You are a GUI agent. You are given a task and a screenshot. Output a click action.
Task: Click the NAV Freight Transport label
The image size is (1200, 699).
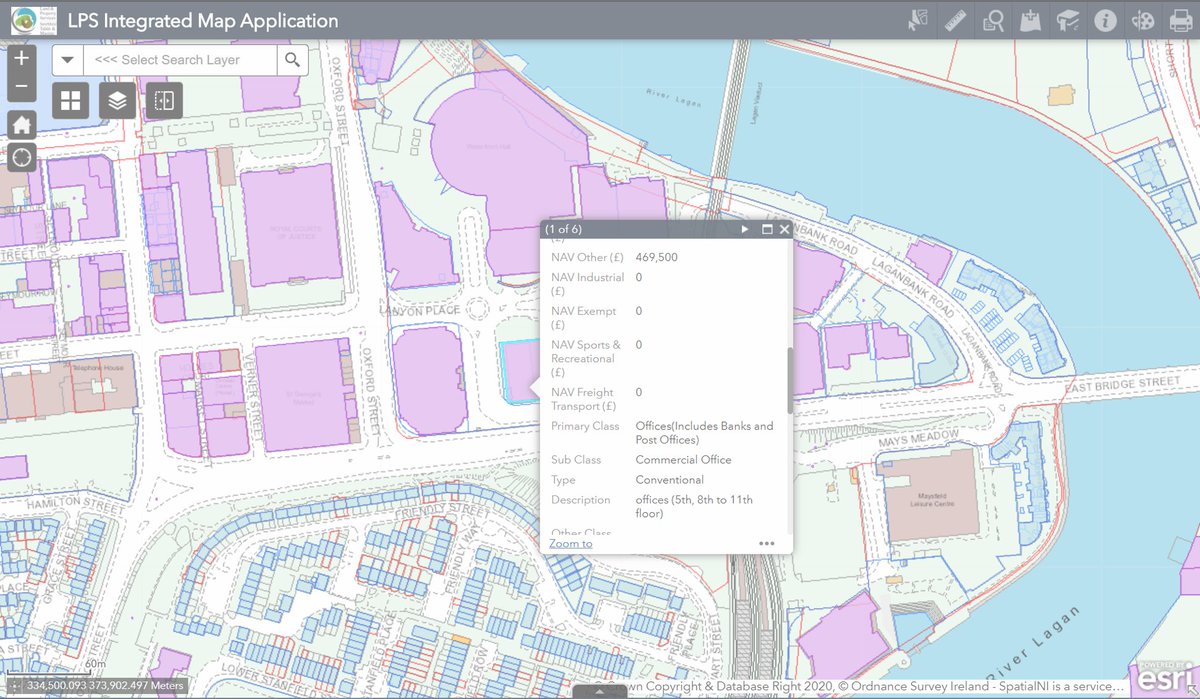pyautogui.click(x=585, y=399)
